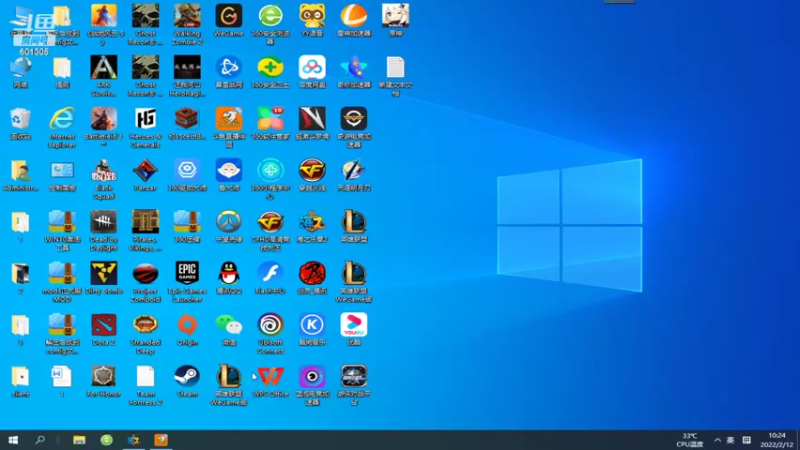Screen dimensions: 800x450
Task: Select the Administrator user folder
Action: click(20, 175)
